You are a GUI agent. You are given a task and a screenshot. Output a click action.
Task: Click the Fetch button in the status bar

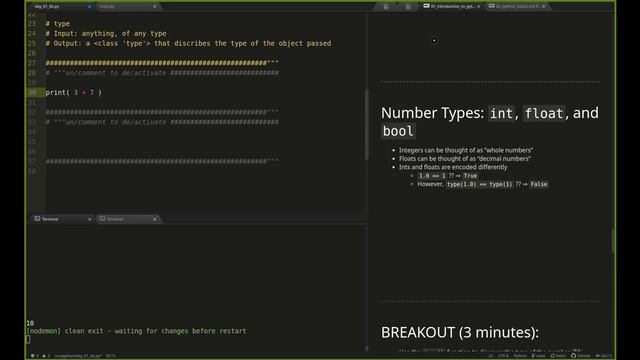click(558, 356)
